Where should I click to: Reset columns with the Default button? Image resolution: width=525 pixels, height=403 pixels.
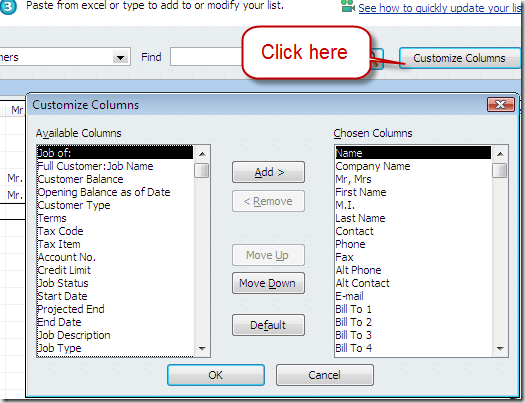pyautogui.click(x=269, y=325)
